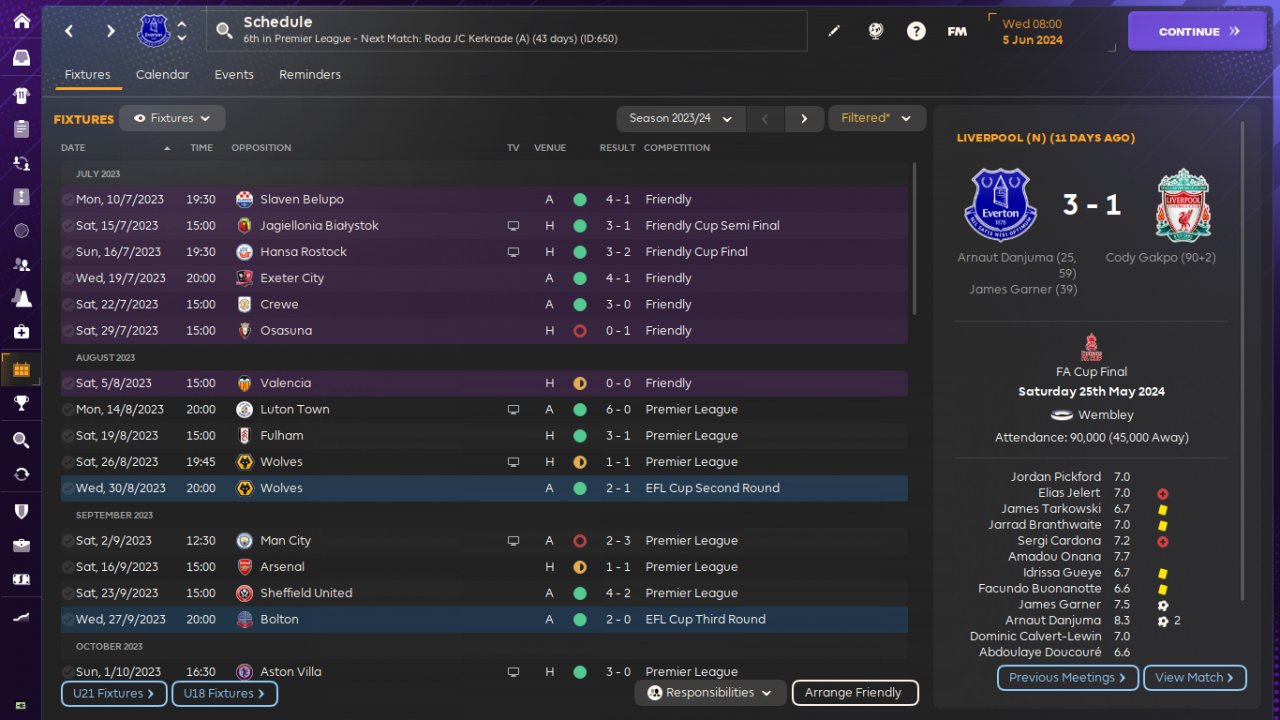Click the TV icon on Luton Town row
This screenshot has height=720, width=1280.
point(513,410)
